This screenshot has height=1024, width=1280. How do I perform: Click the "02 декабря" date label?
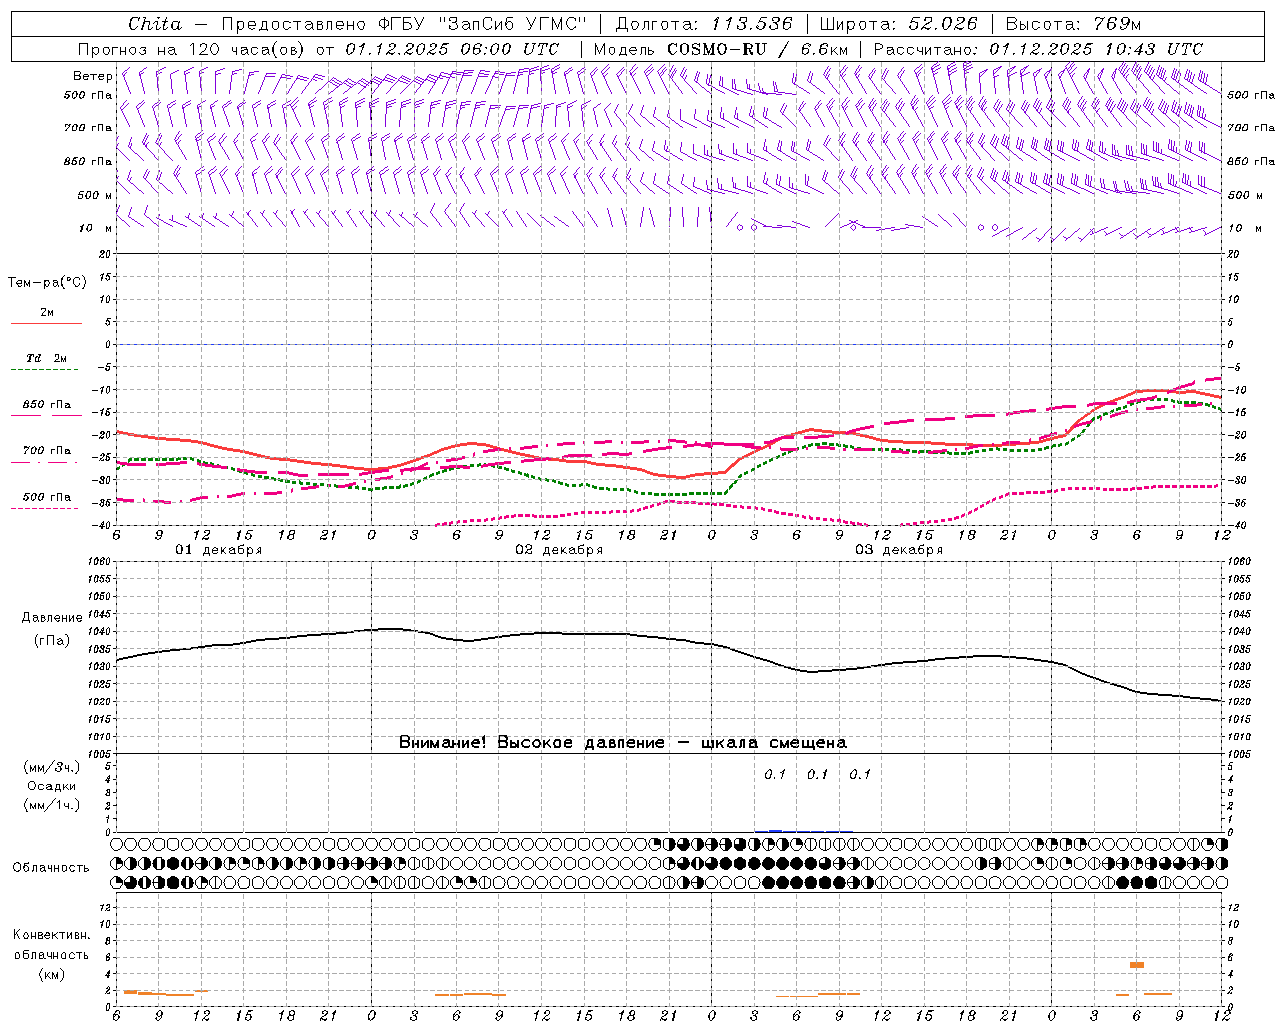click(559, 550)
